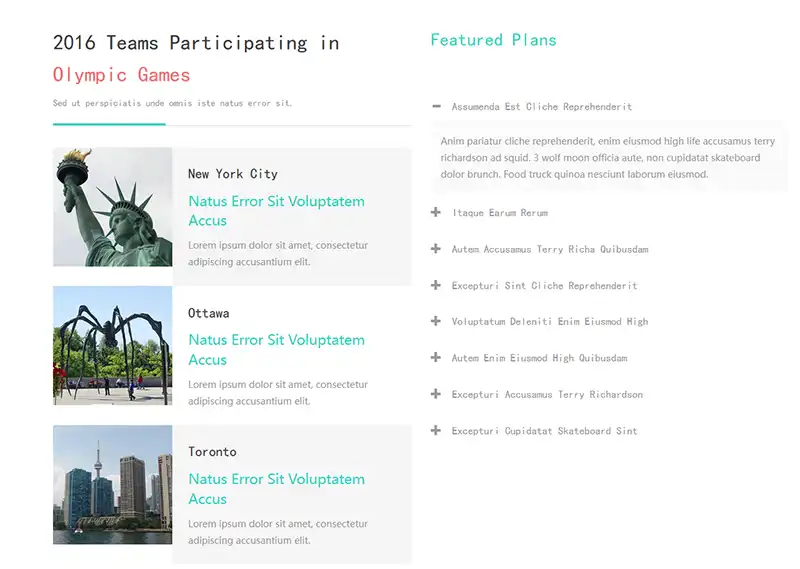Open the Toronto skyline photo

[x=112, y=485]
